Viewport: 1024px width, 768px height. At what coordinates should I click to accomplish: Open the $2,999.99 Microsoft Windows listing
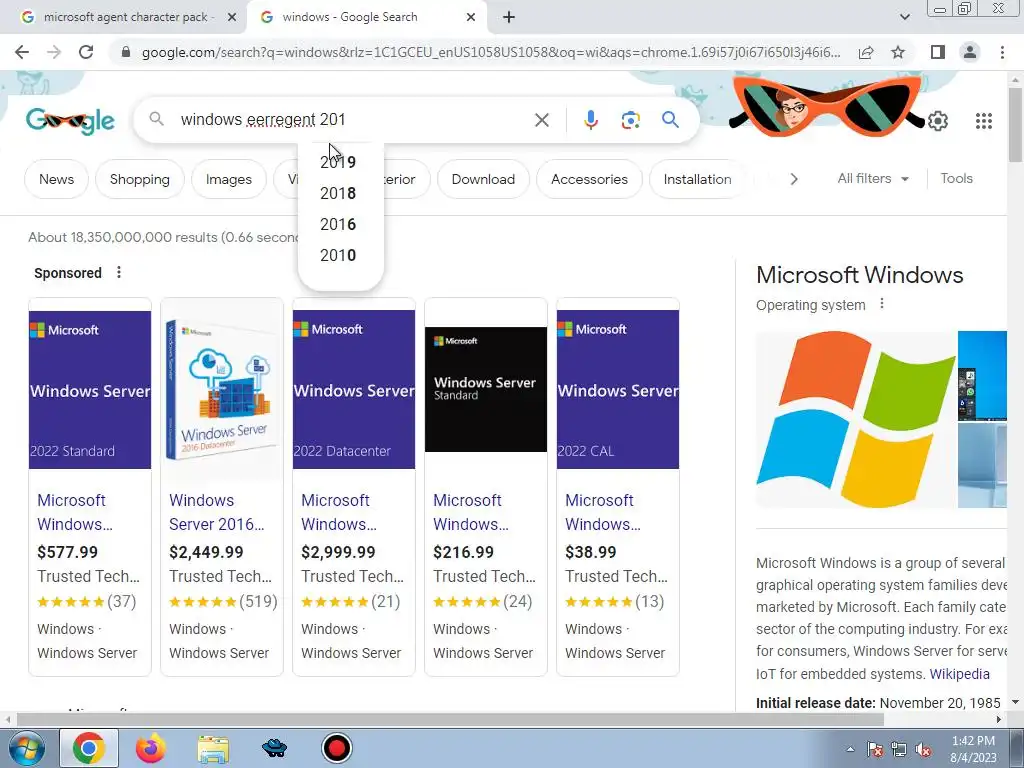(338, 512)
